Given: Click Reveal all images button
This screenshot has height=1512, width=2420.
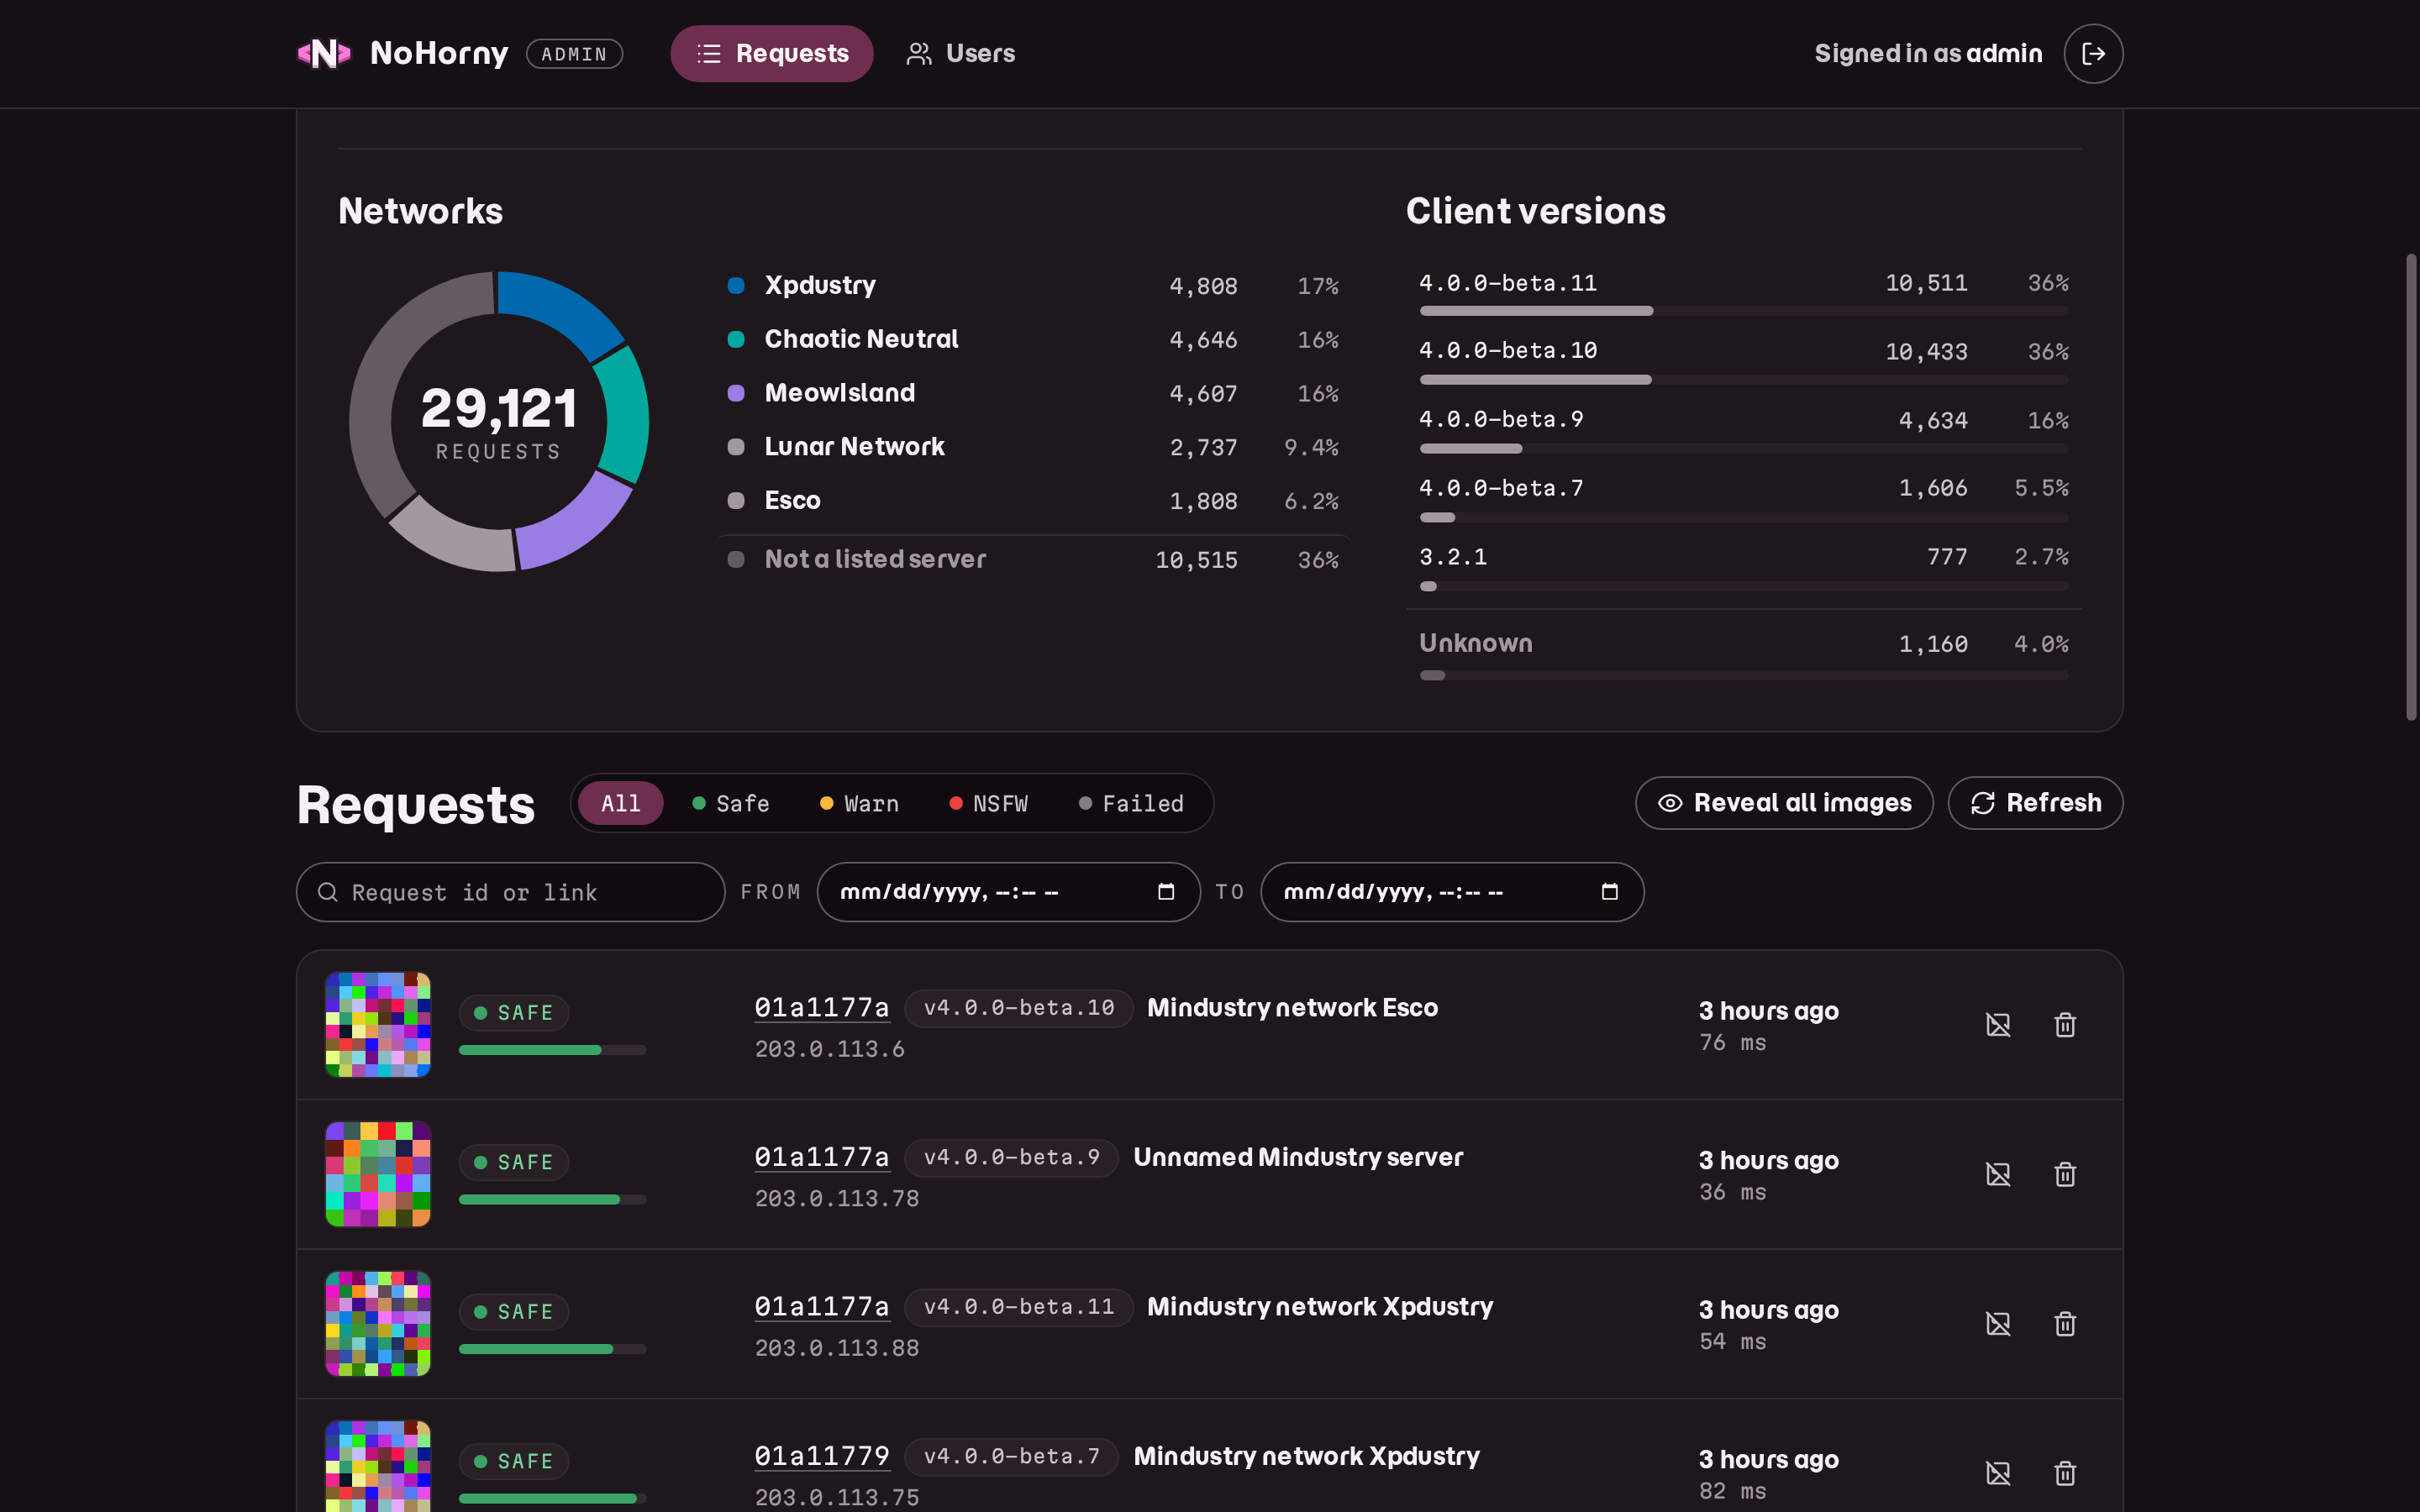Looking at the screenshot, I should (1784, 803).
